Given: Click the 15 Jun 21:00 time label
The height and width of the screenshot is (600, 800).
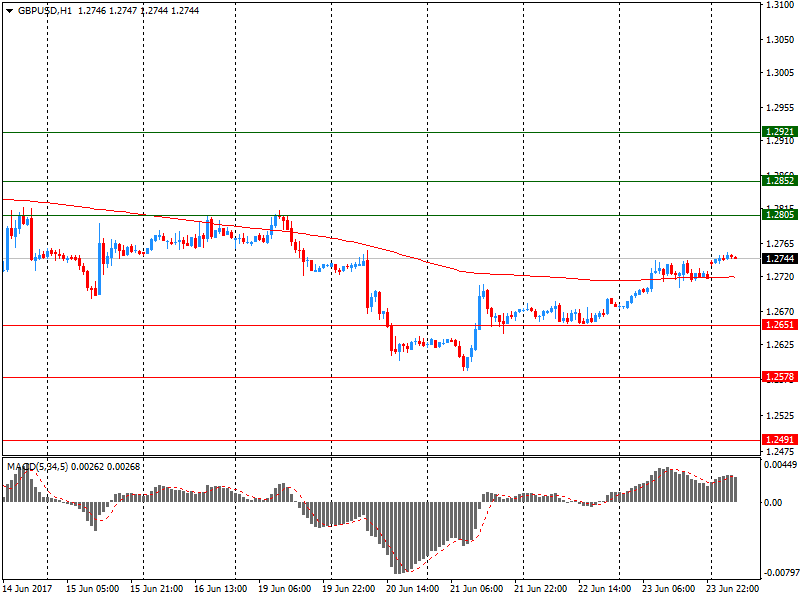Looking at the screenshot, I should [x=156, y=589].
